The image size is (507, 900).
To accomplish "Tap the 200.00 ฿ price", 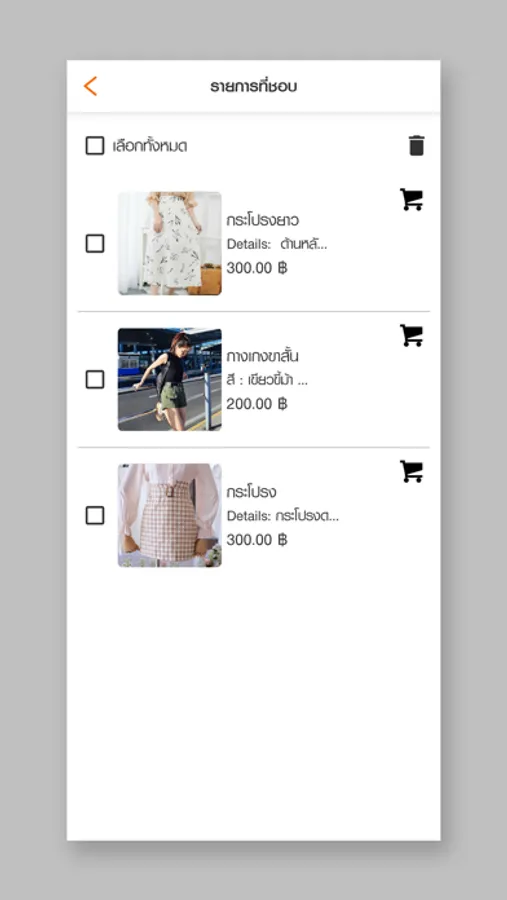I will point(257,404).
